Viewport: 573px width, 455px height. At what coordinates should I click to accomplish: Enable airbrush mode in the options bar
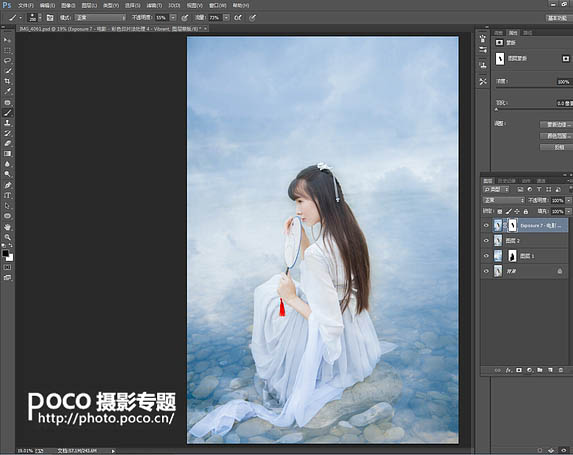tap(238, 18)
